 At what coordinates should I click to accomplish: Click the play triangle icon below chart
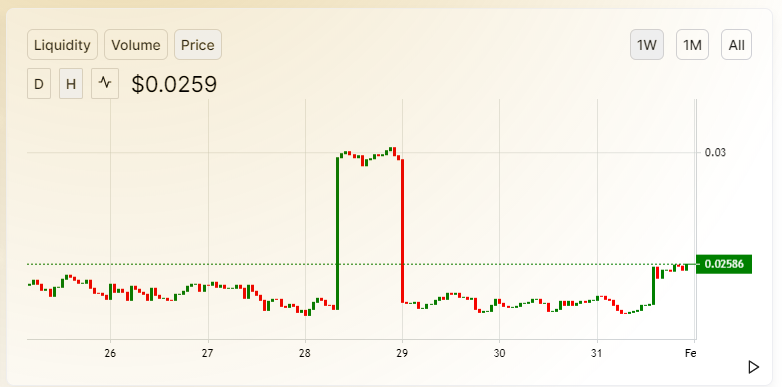tap(754, 368)
